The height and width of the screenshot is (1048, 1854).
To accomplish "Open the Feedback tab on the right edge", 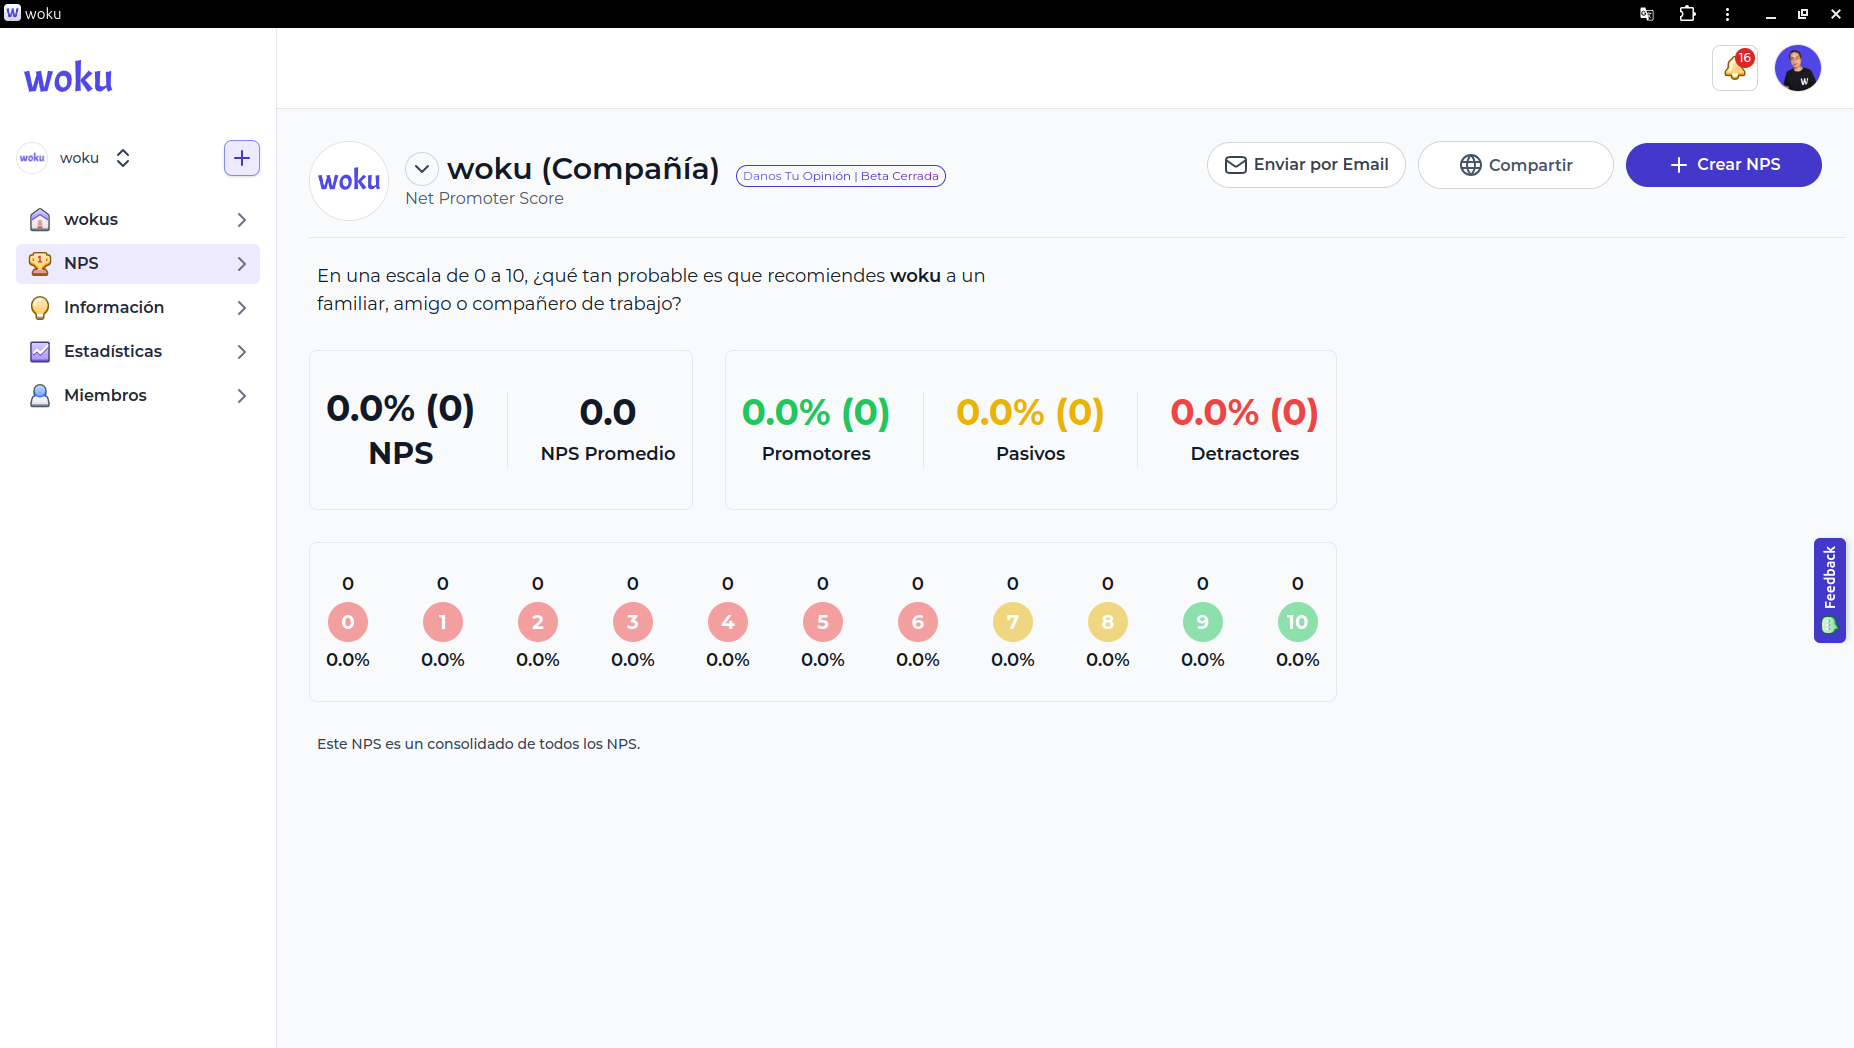I will coord(1830,590).
